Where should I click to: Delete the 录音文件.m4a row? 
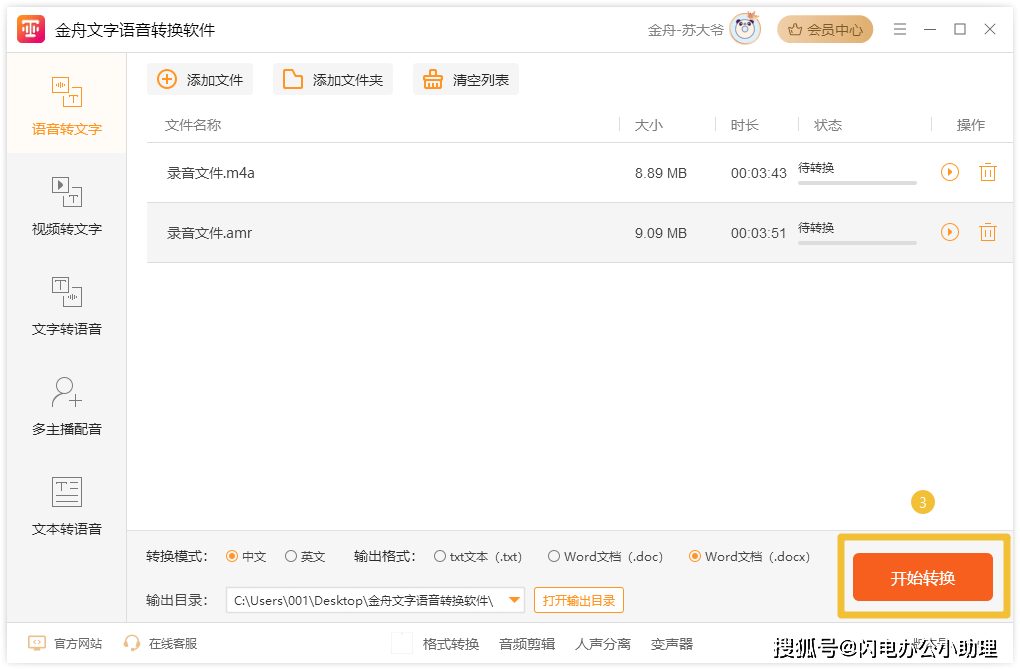click(x=987, y=172)
